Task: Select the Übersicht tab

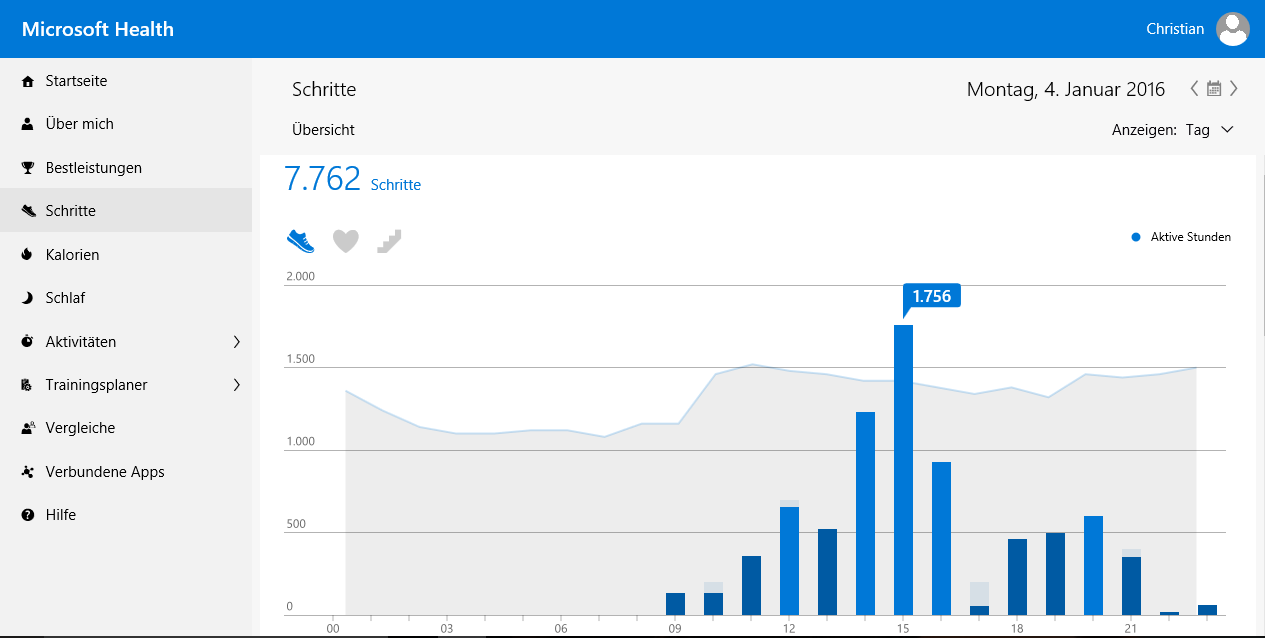Action: [323, 130]
